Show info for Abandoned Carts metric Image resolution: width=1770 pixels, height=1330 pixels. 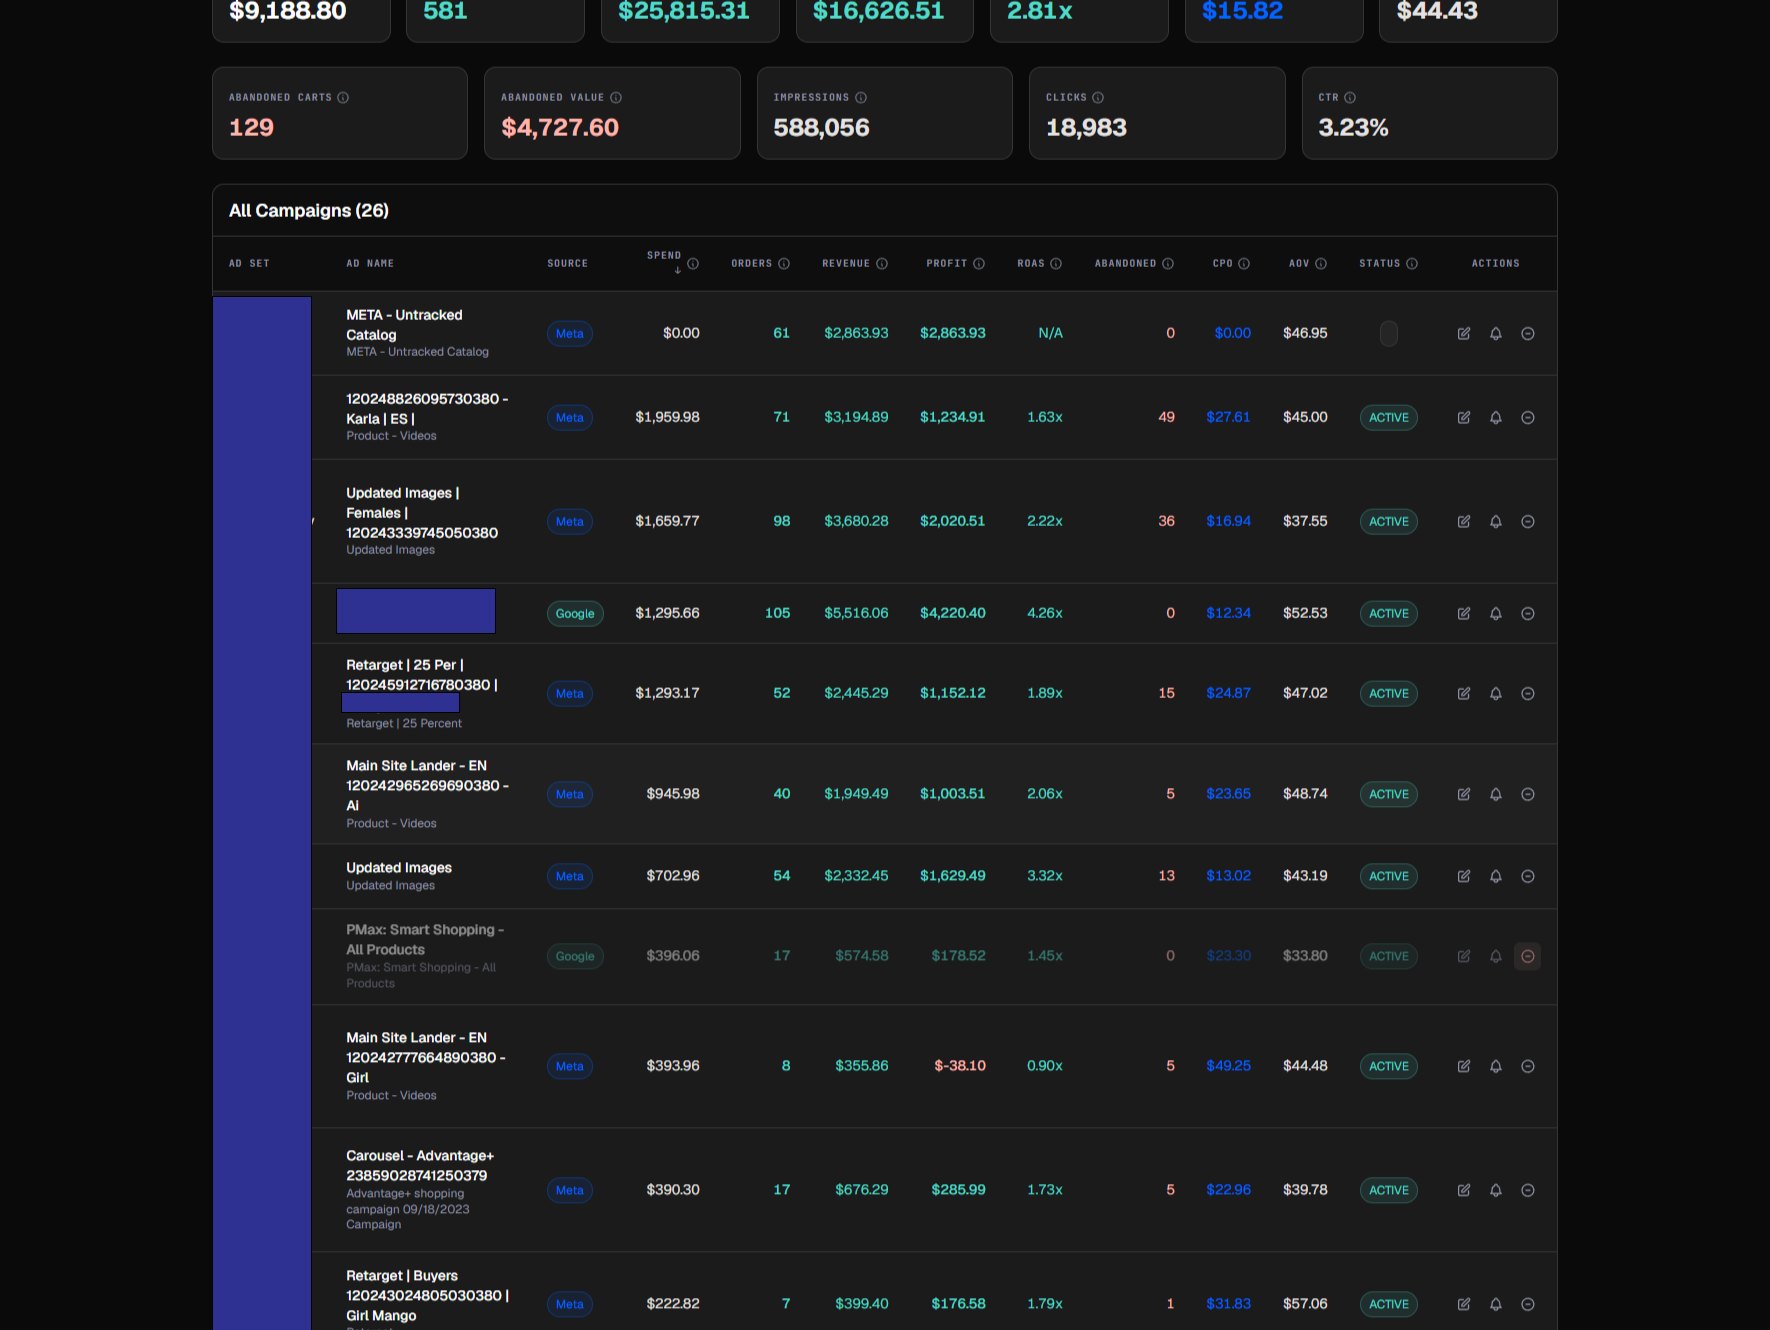point(343,98)
